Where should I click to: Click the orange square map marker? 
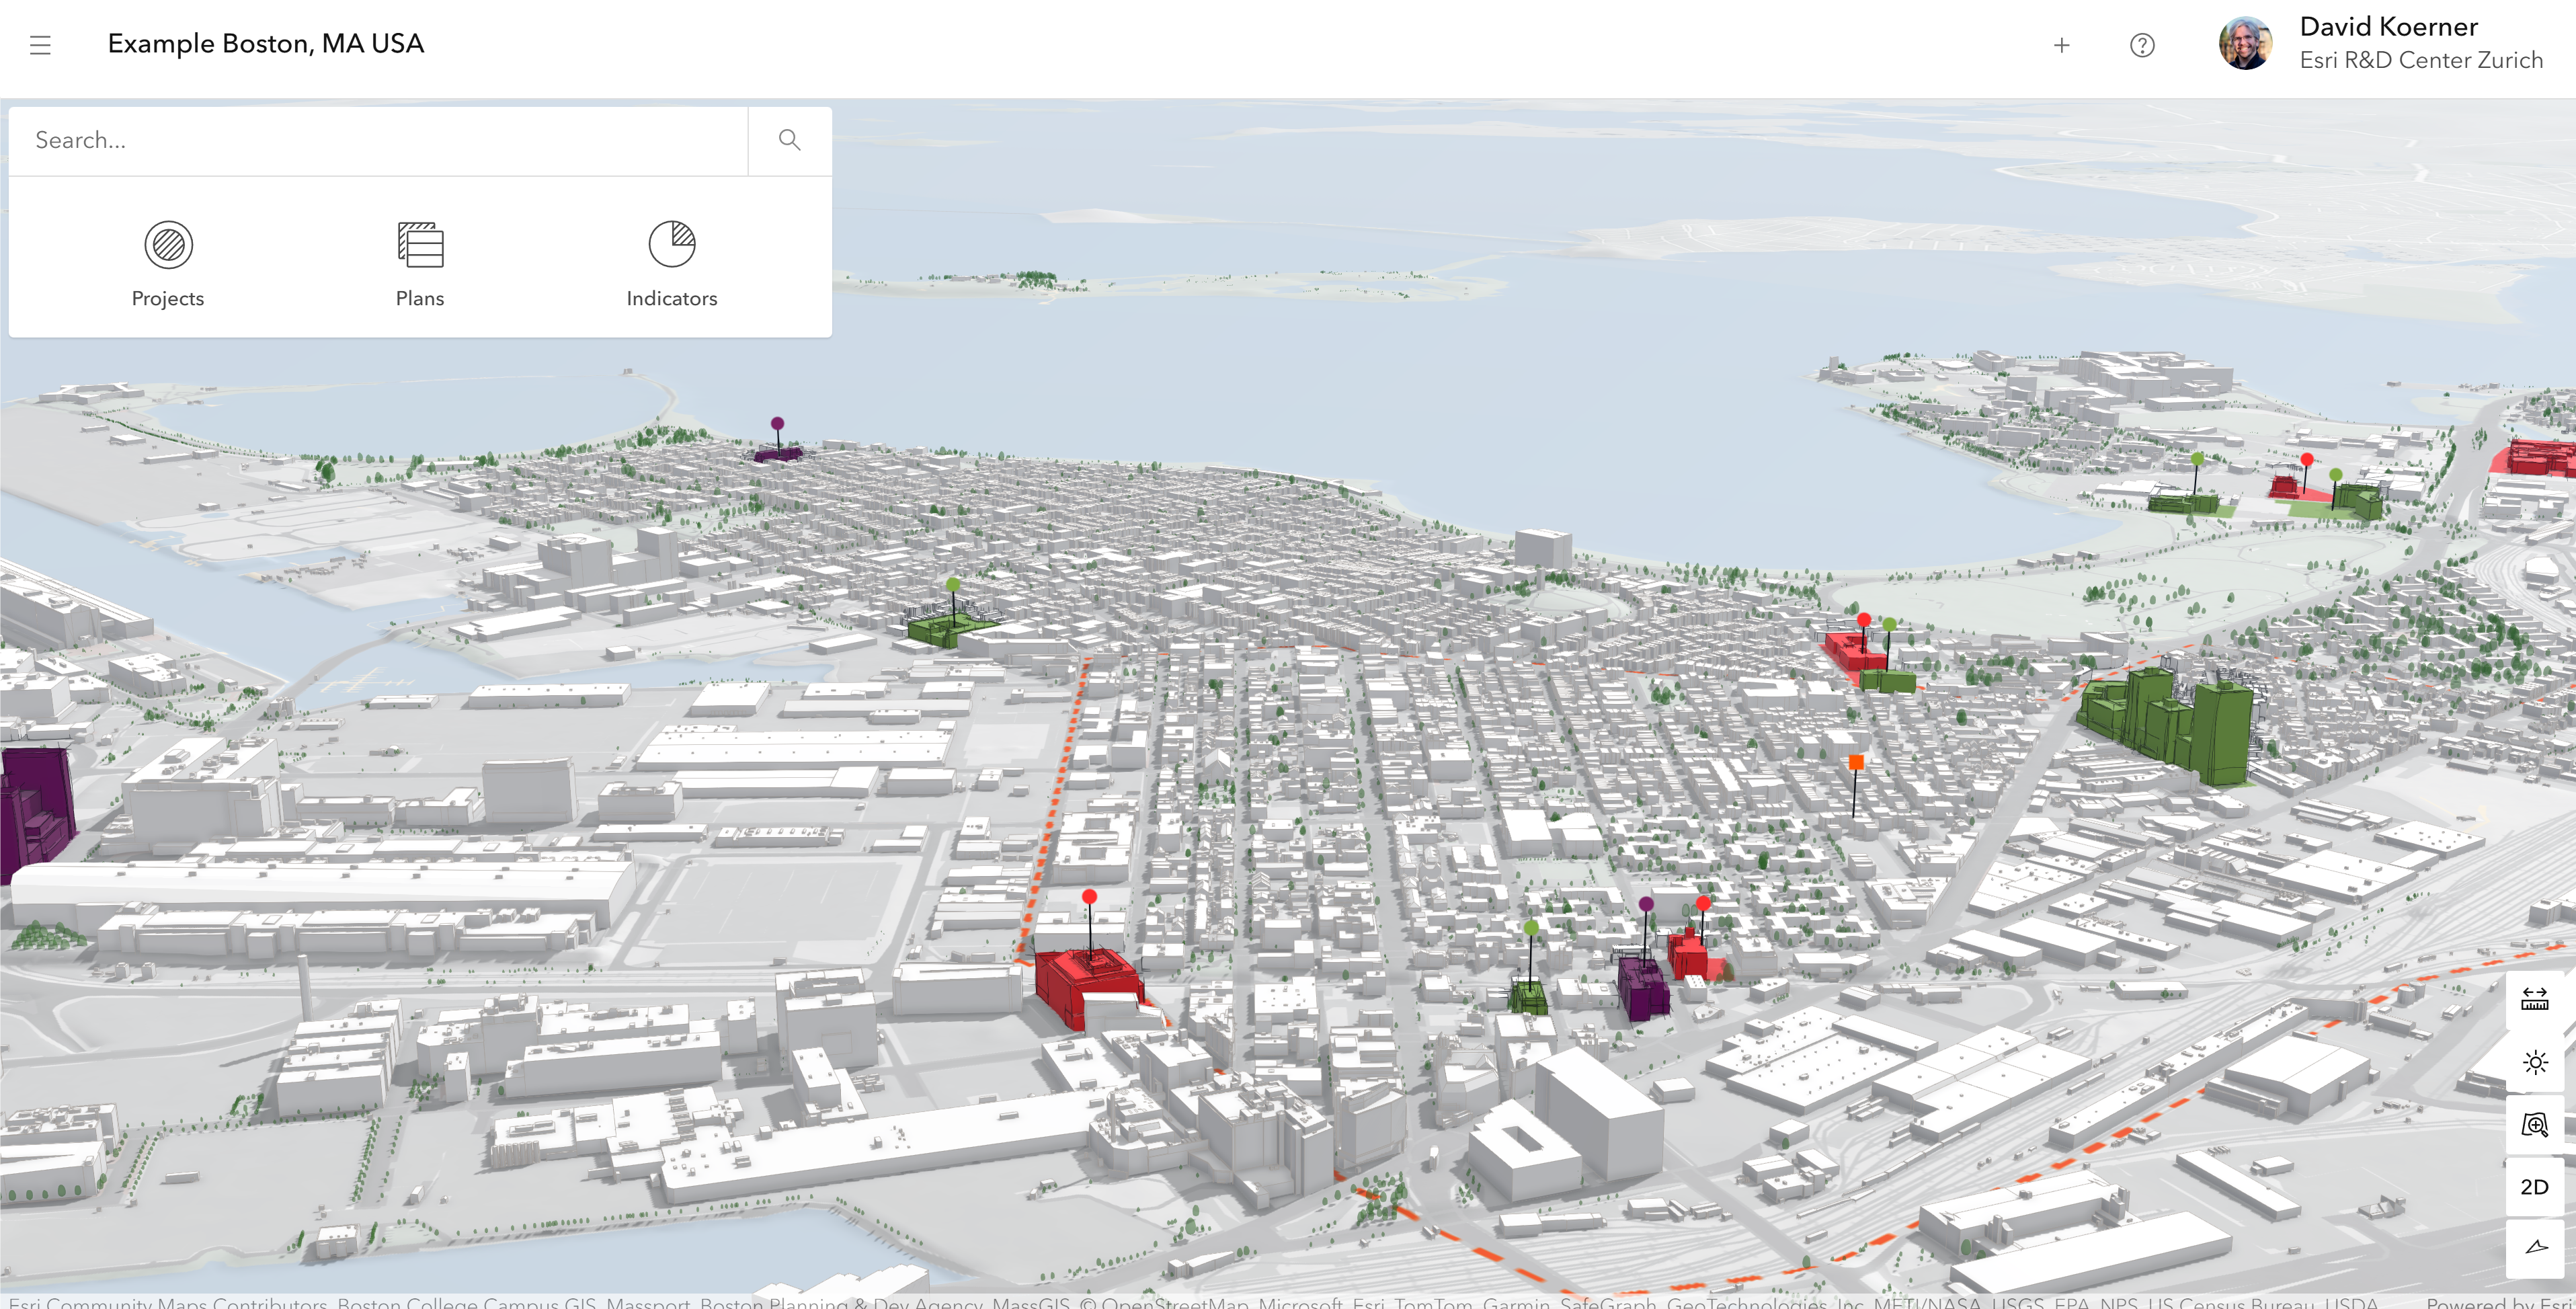pos(1856,763)
